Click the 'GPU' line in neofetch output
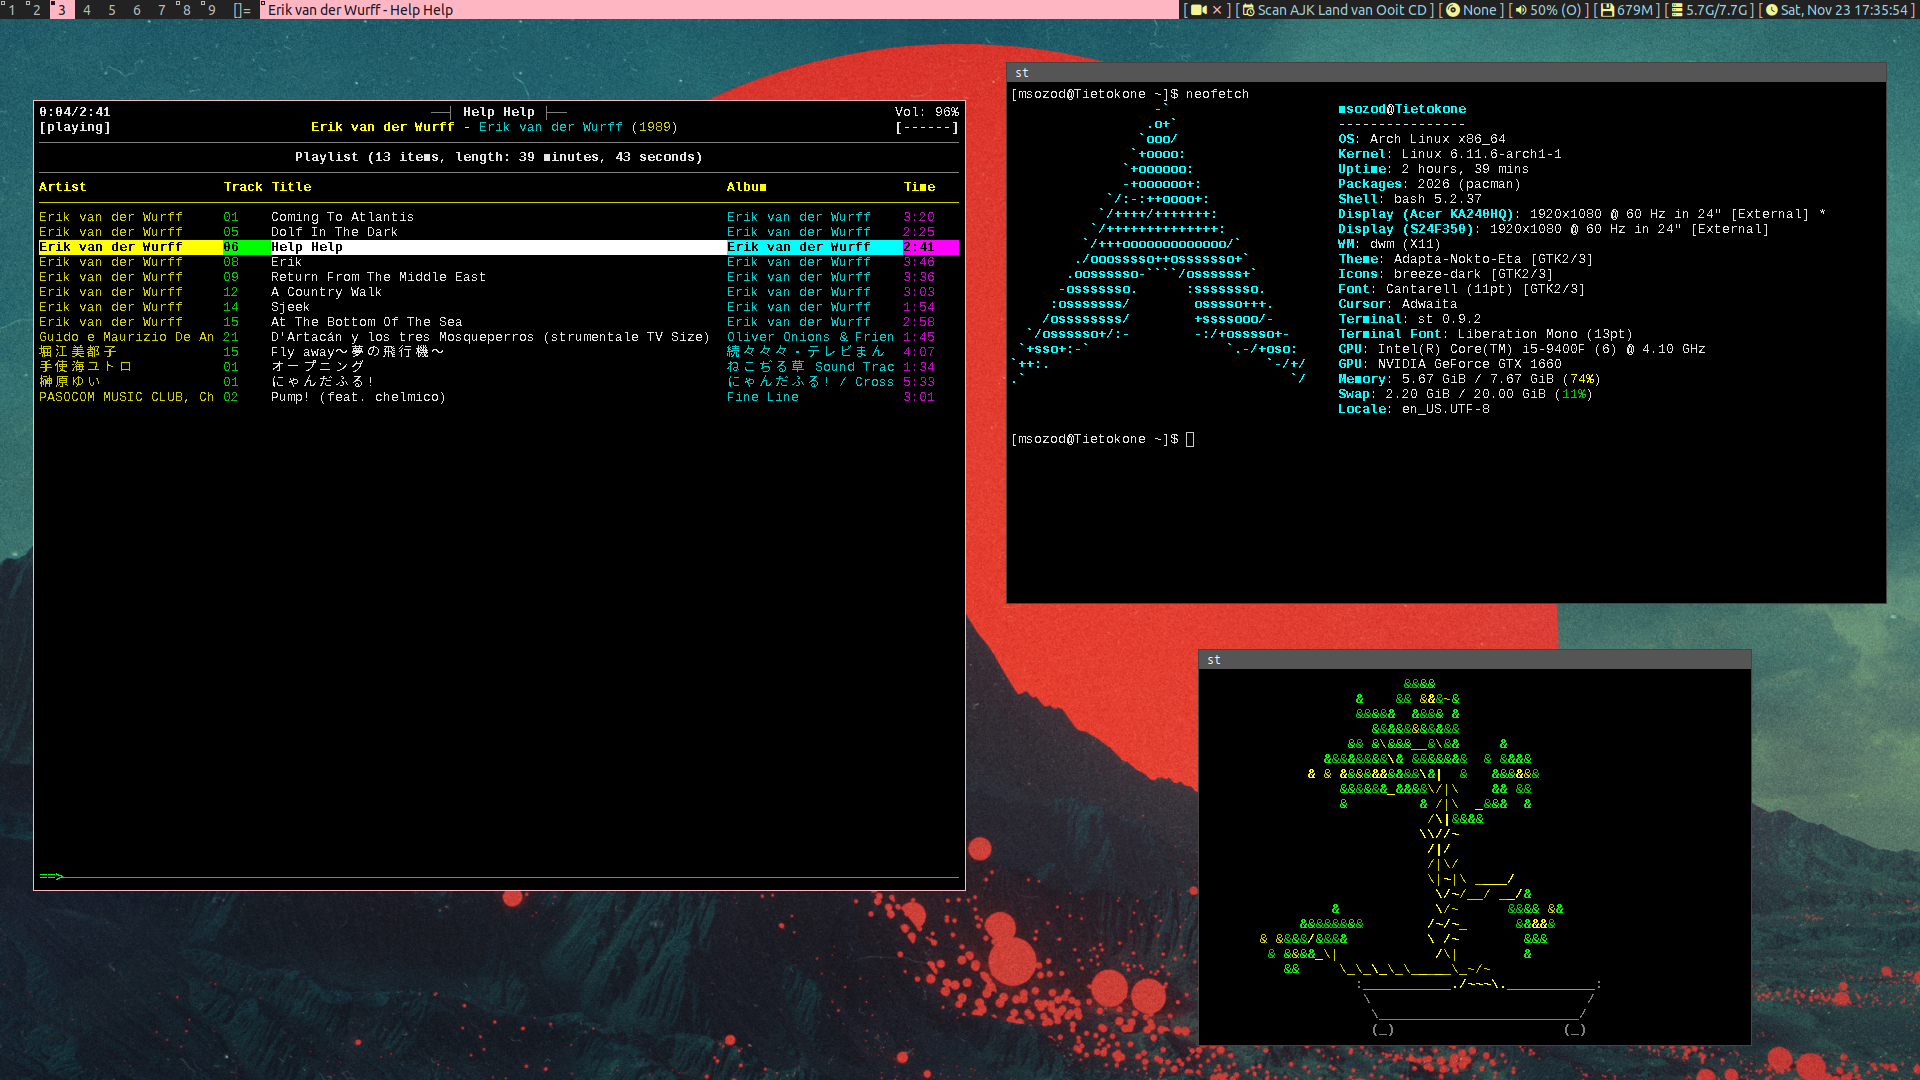1920x1080 pixels. click(1450, 364)
